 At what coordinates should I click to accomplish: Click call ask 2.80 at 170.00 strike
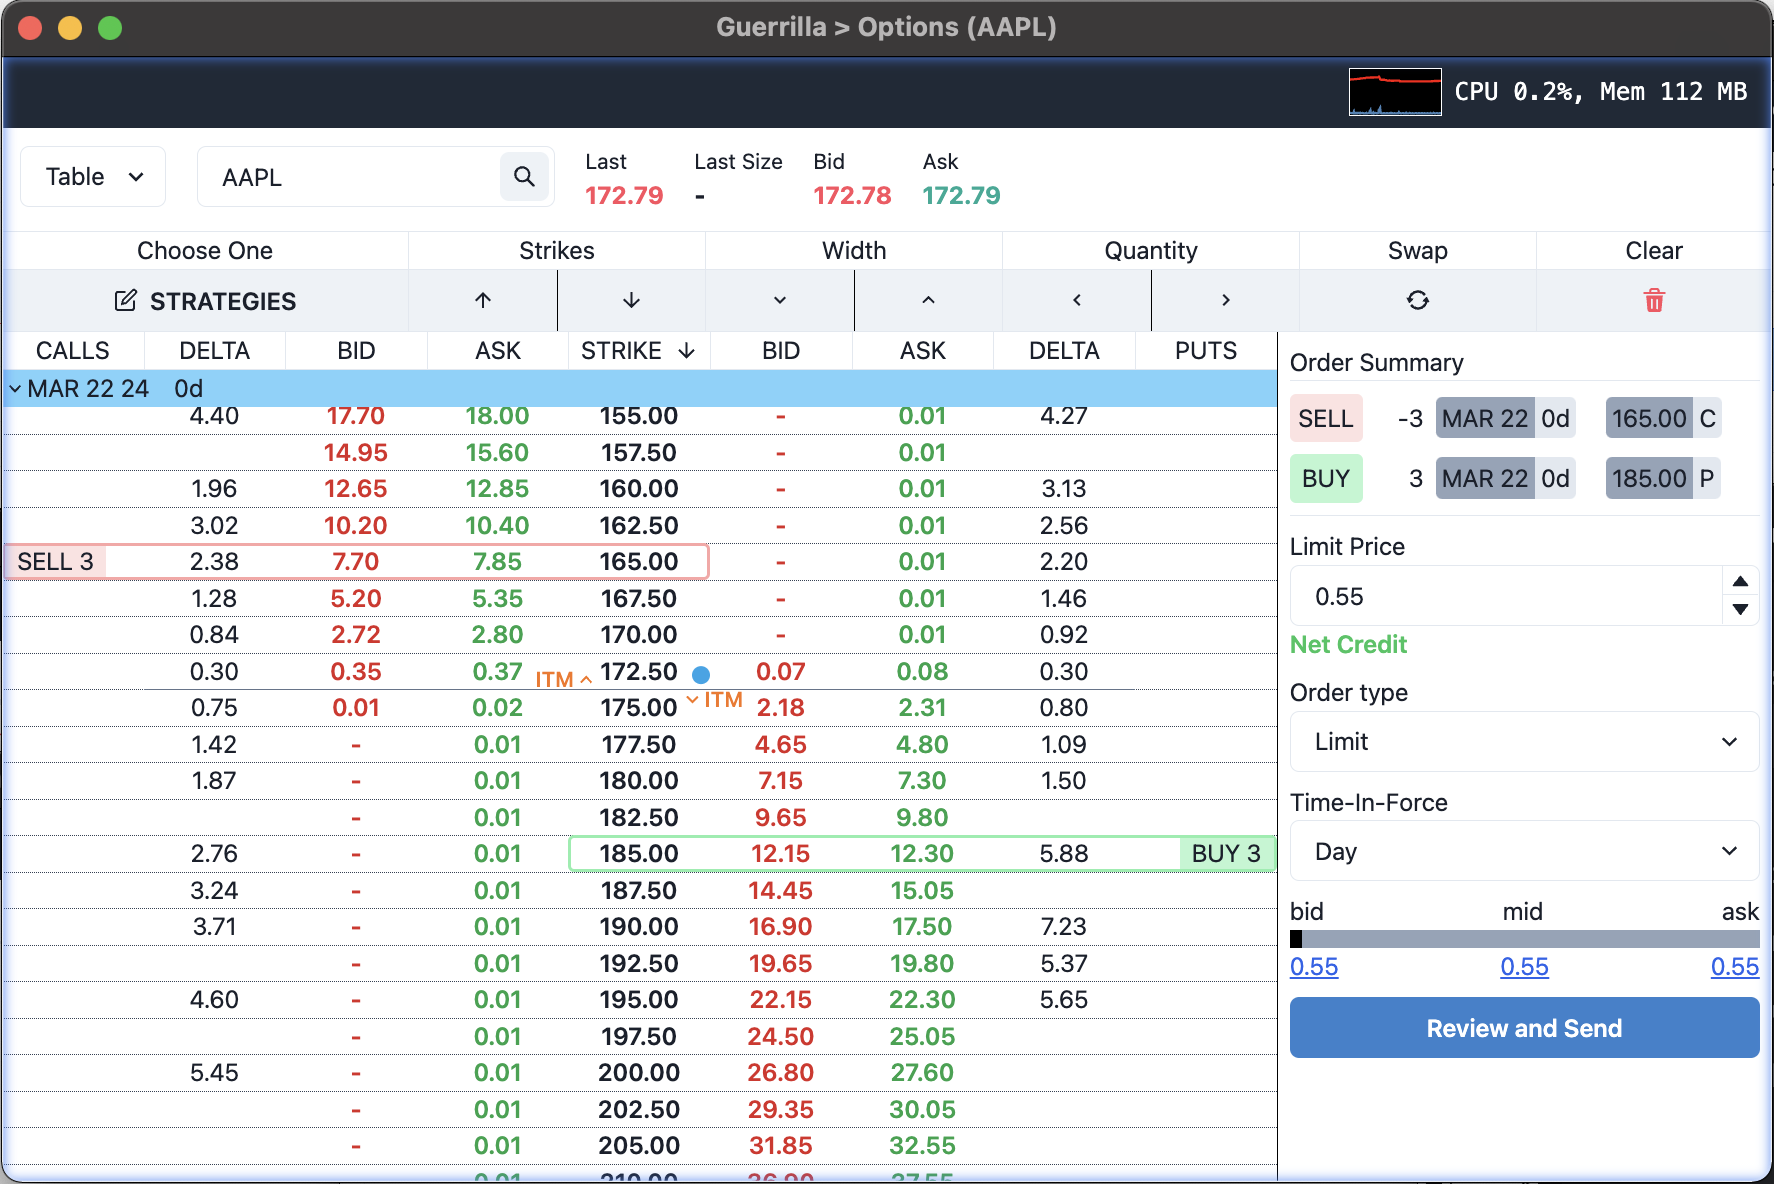click(497, 635)
